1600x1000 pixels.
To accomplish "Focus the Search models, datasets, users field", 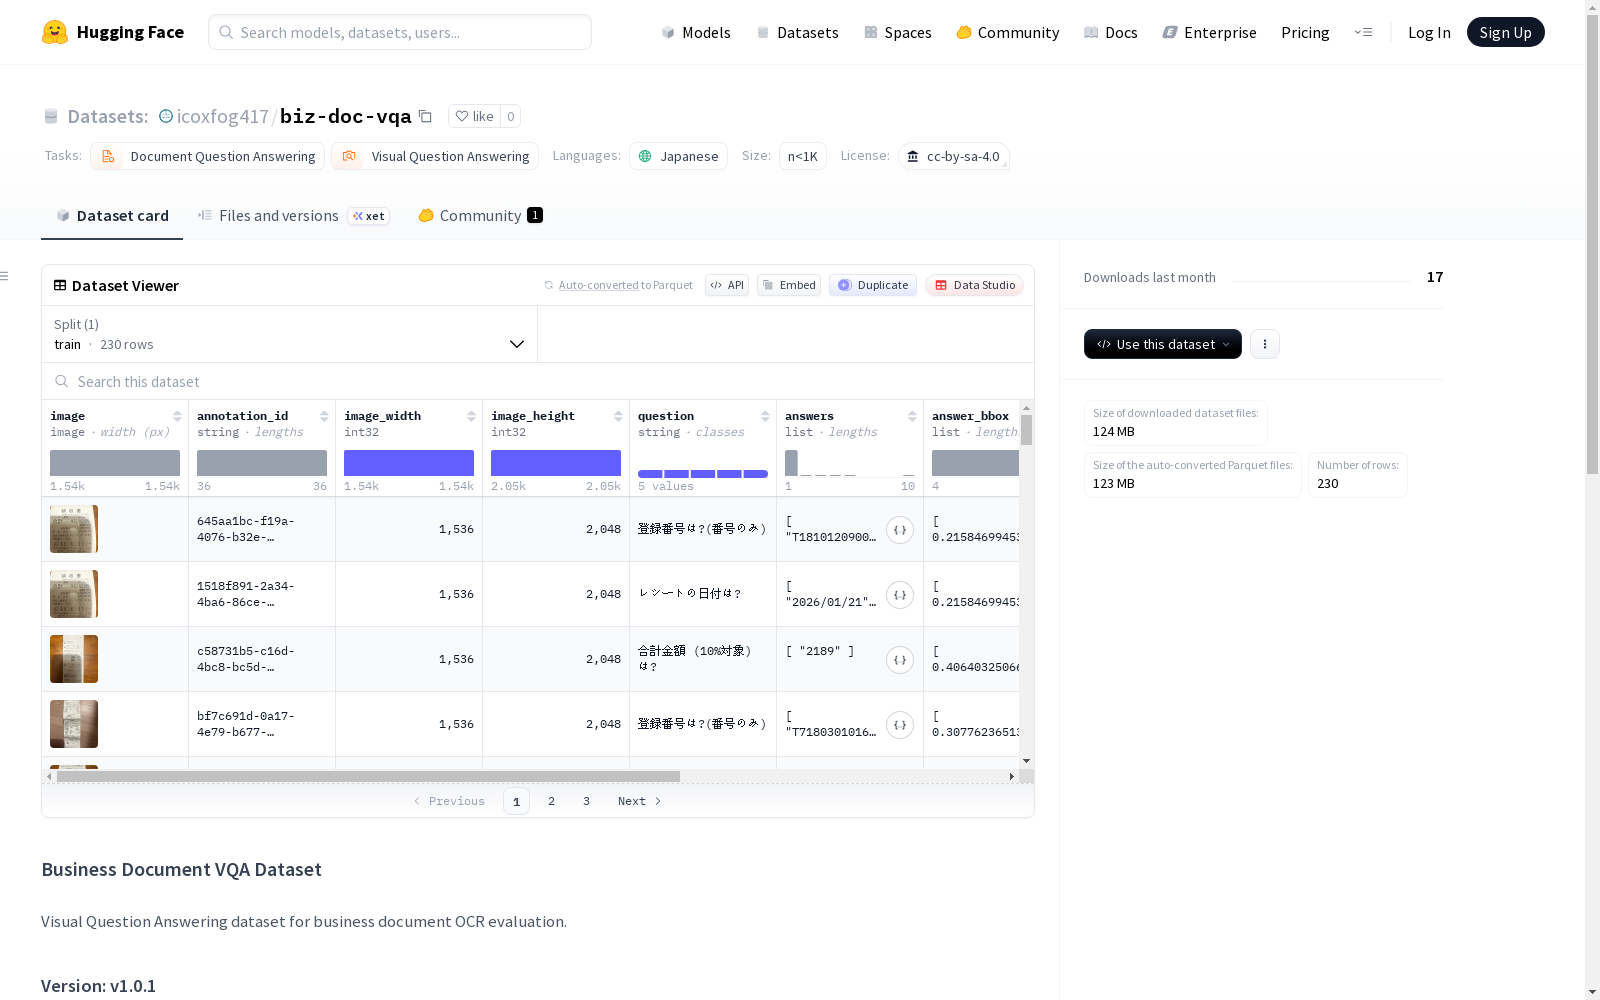I will point(400,32).
